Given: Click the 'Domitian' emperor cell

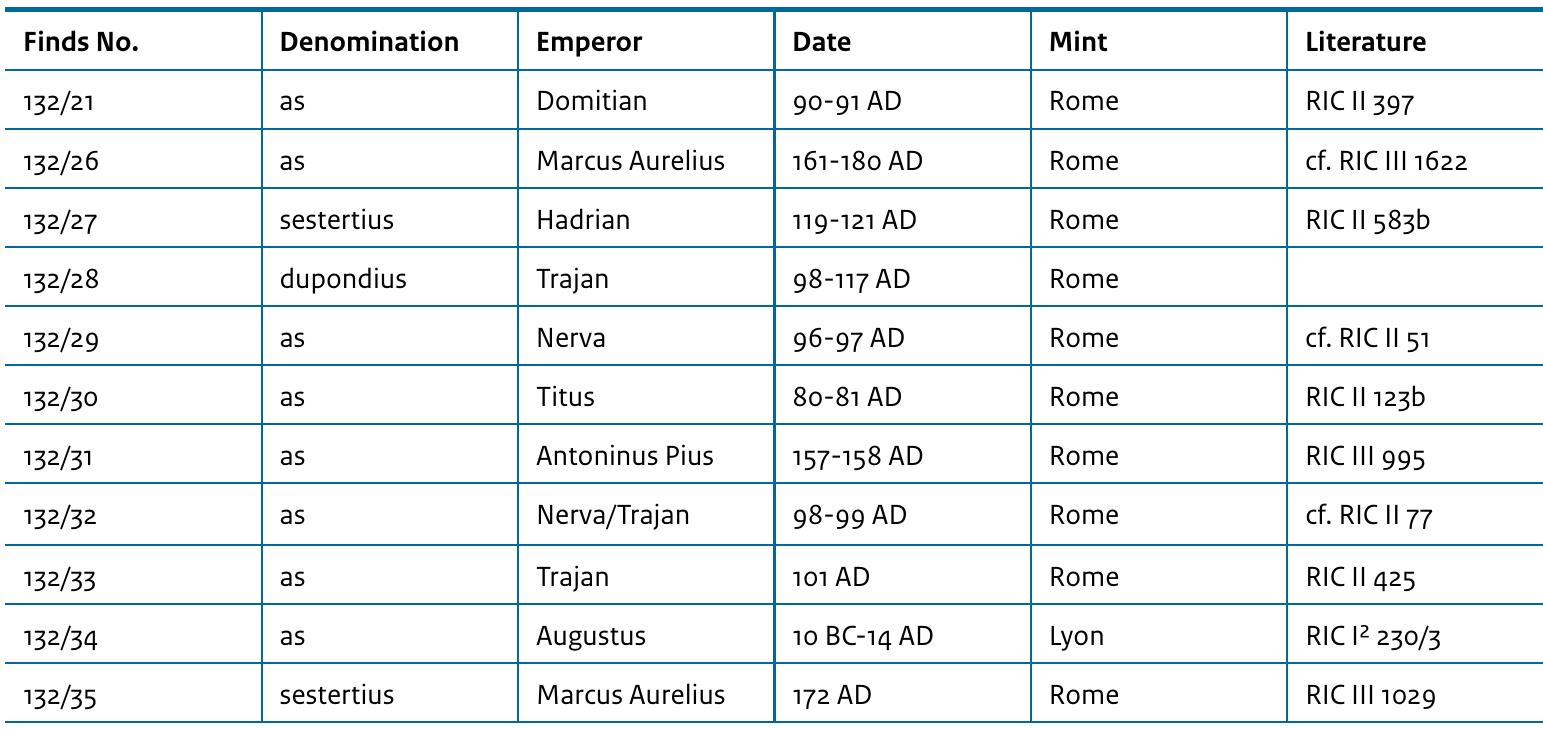Looking at the screenshot, I should click(591, 101).
